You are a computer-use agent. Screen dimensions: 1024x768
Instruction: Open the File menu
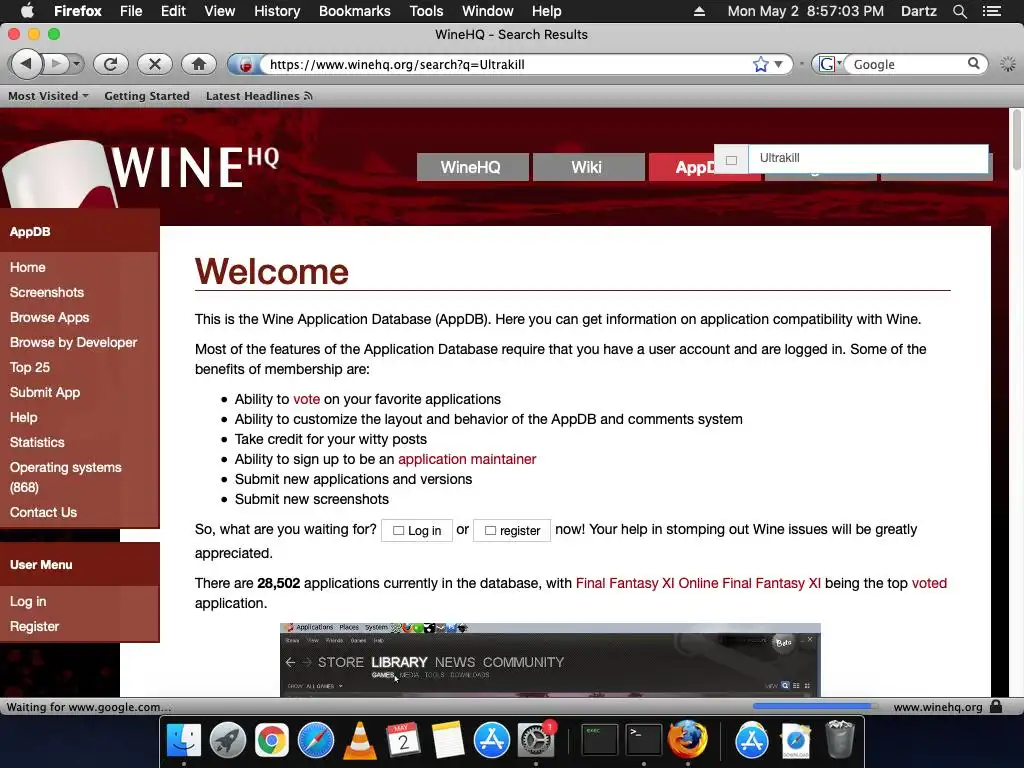point(131,11)
